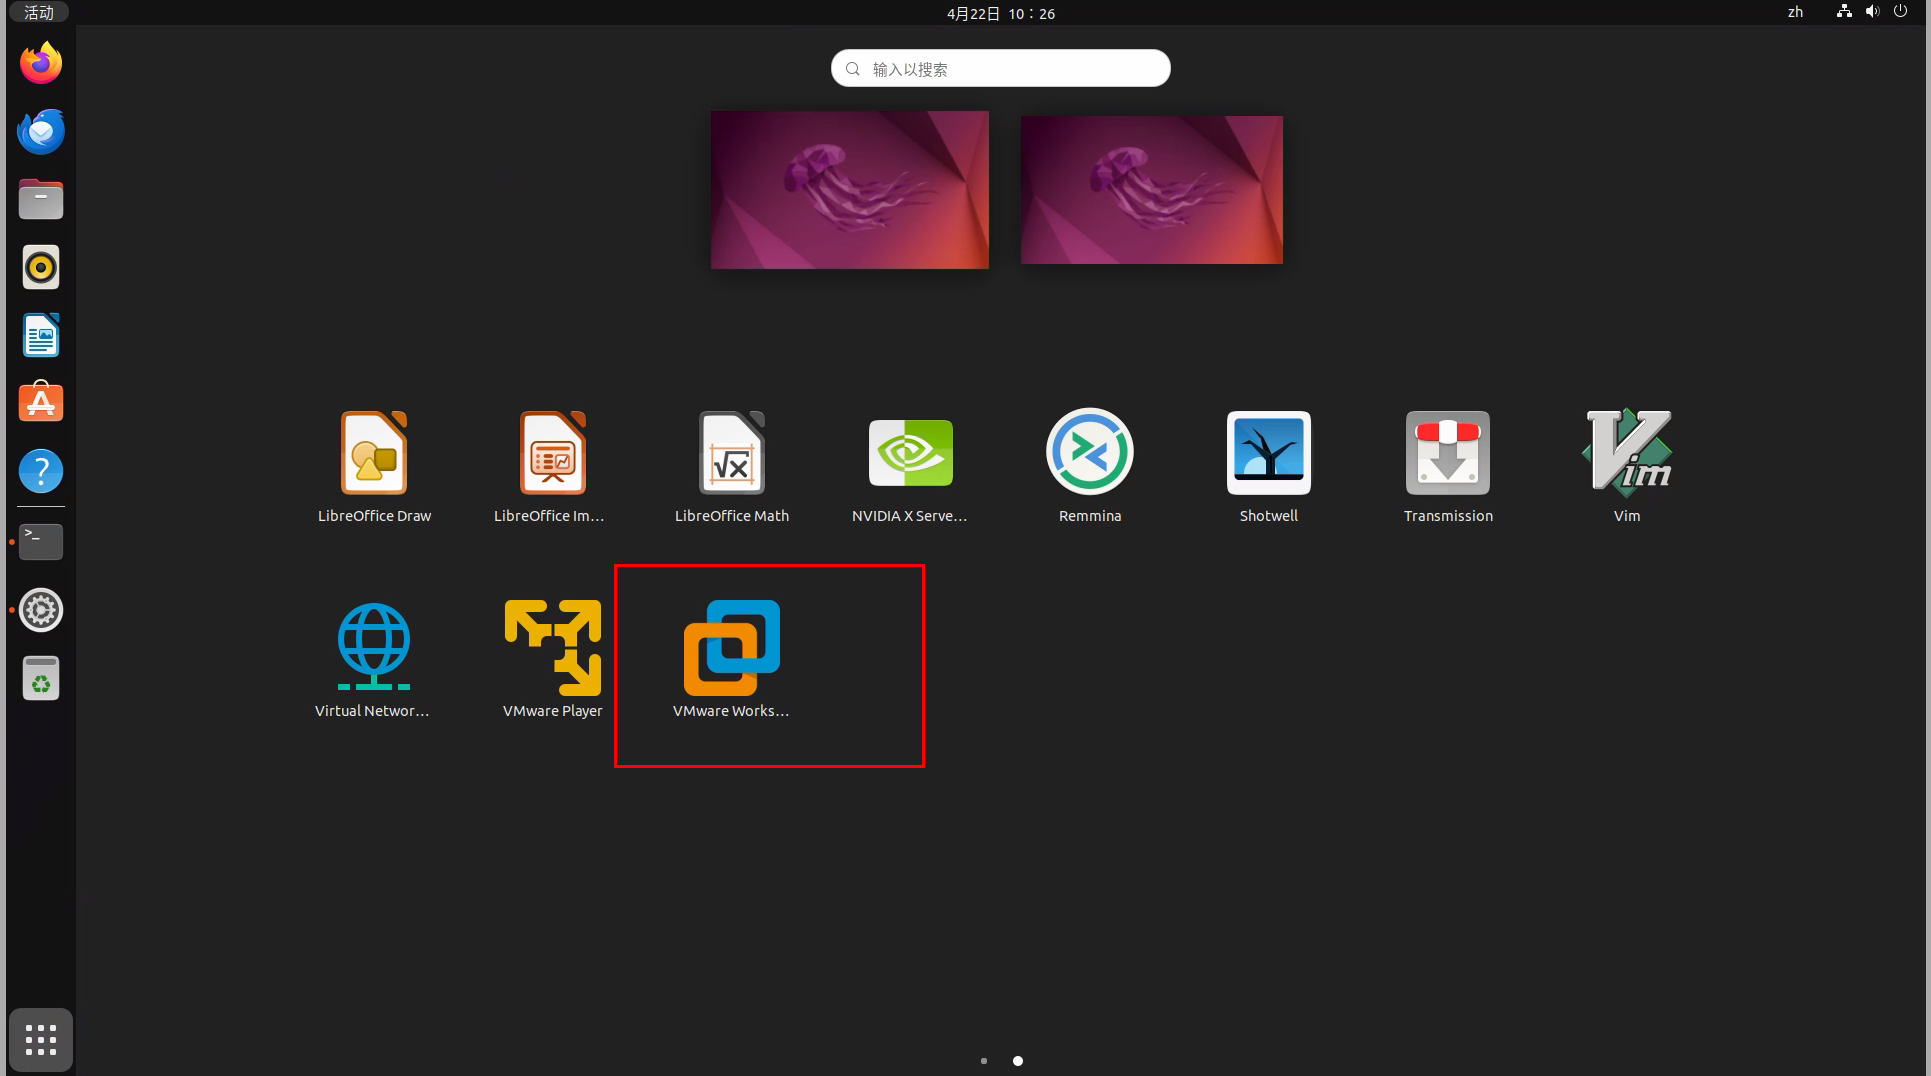Viewport: 1931px width, 1076px height.
Task: Open VMware Workstation
Action: pos(731,660)
